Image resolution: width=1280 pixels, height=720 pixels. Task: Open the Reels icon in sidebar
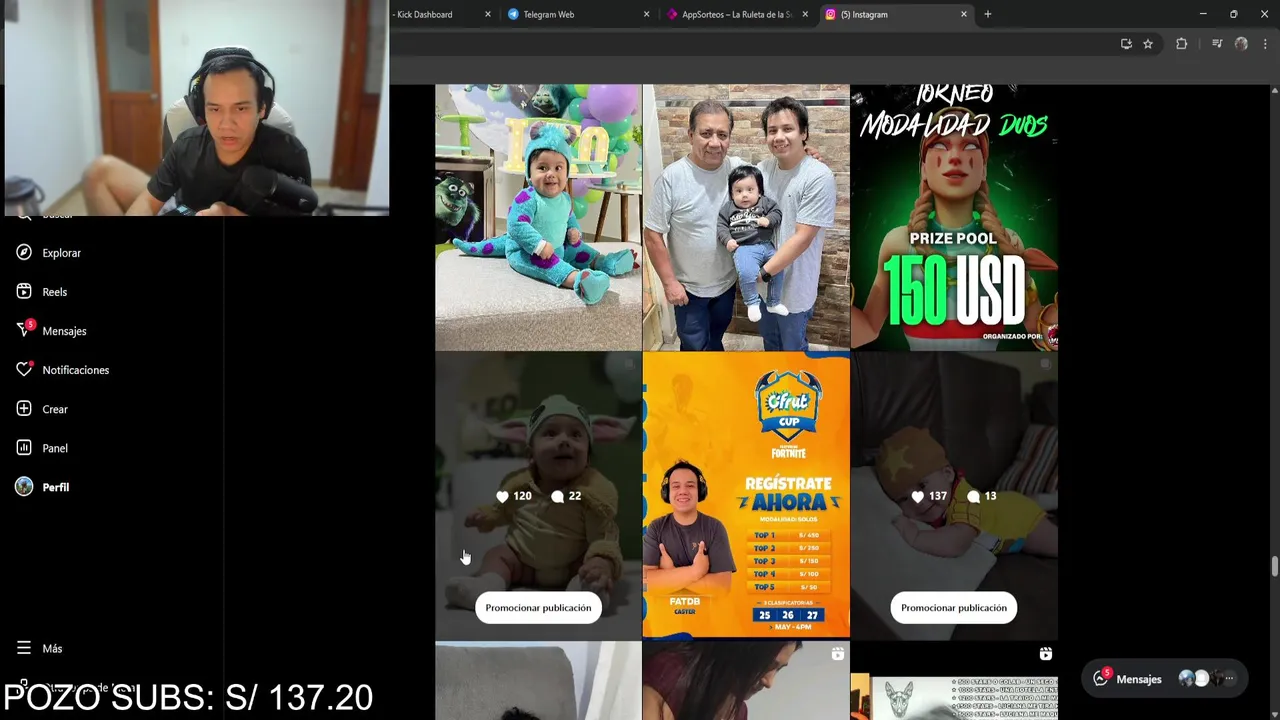[x=24, y=292]
